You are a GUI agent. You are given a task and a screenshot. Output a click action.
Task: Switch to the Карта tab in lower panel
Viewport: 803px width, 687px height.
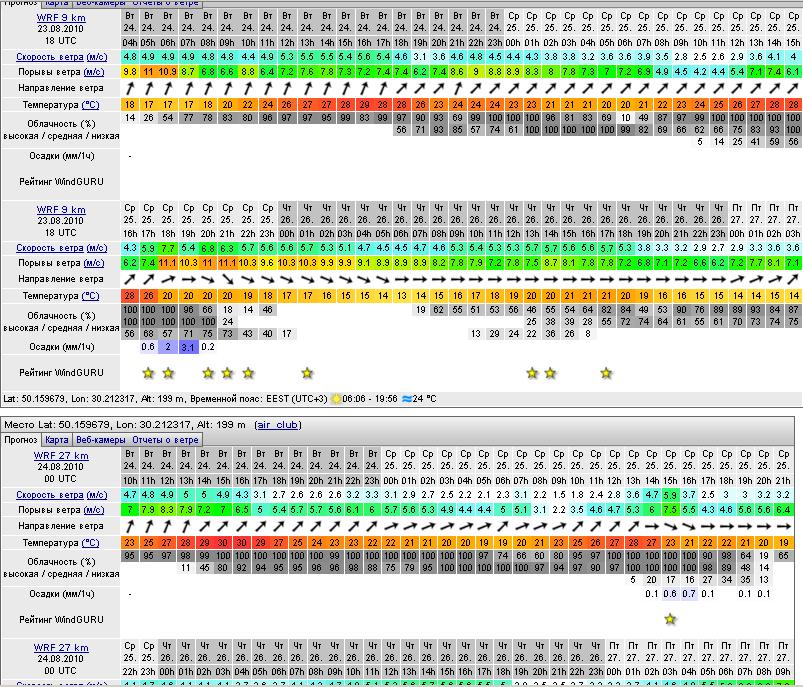coord(57,439)
